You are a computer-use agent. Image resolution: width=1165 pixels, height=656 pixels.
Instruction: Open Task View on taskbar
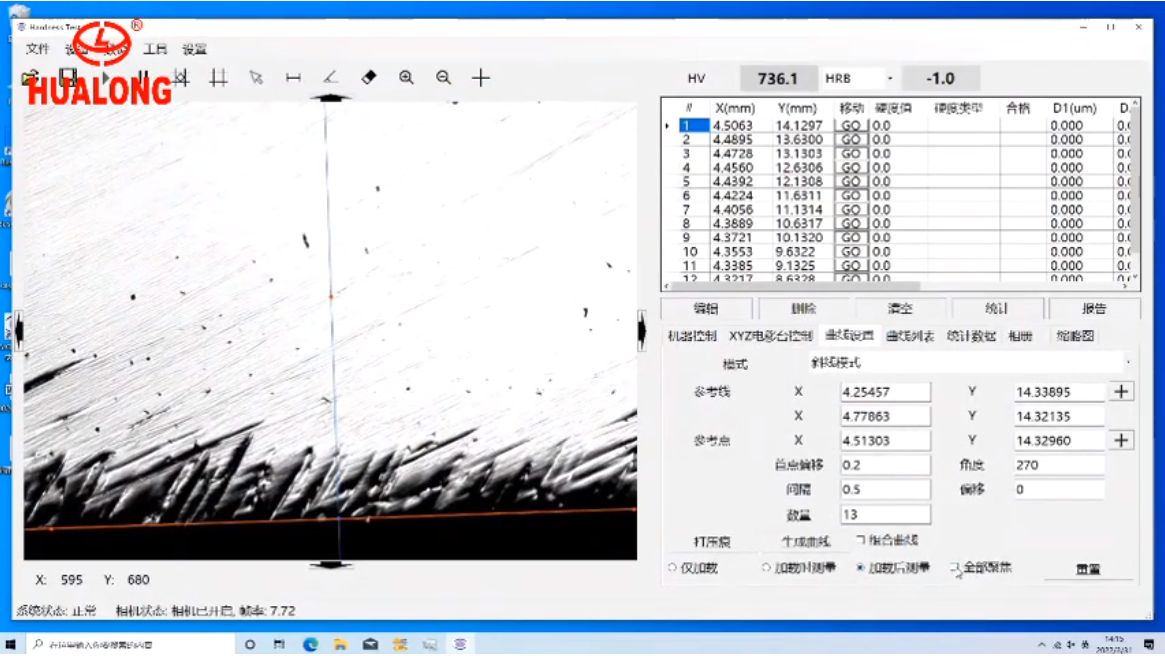[x=279, y=644]
